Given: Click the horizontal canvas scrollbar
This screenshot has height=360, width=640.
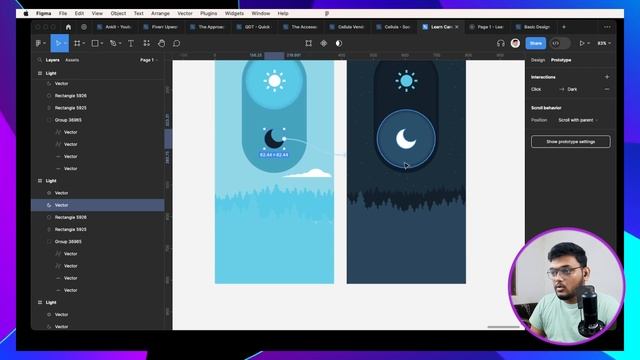Looking at the screenshot, I should coord(504,327).
